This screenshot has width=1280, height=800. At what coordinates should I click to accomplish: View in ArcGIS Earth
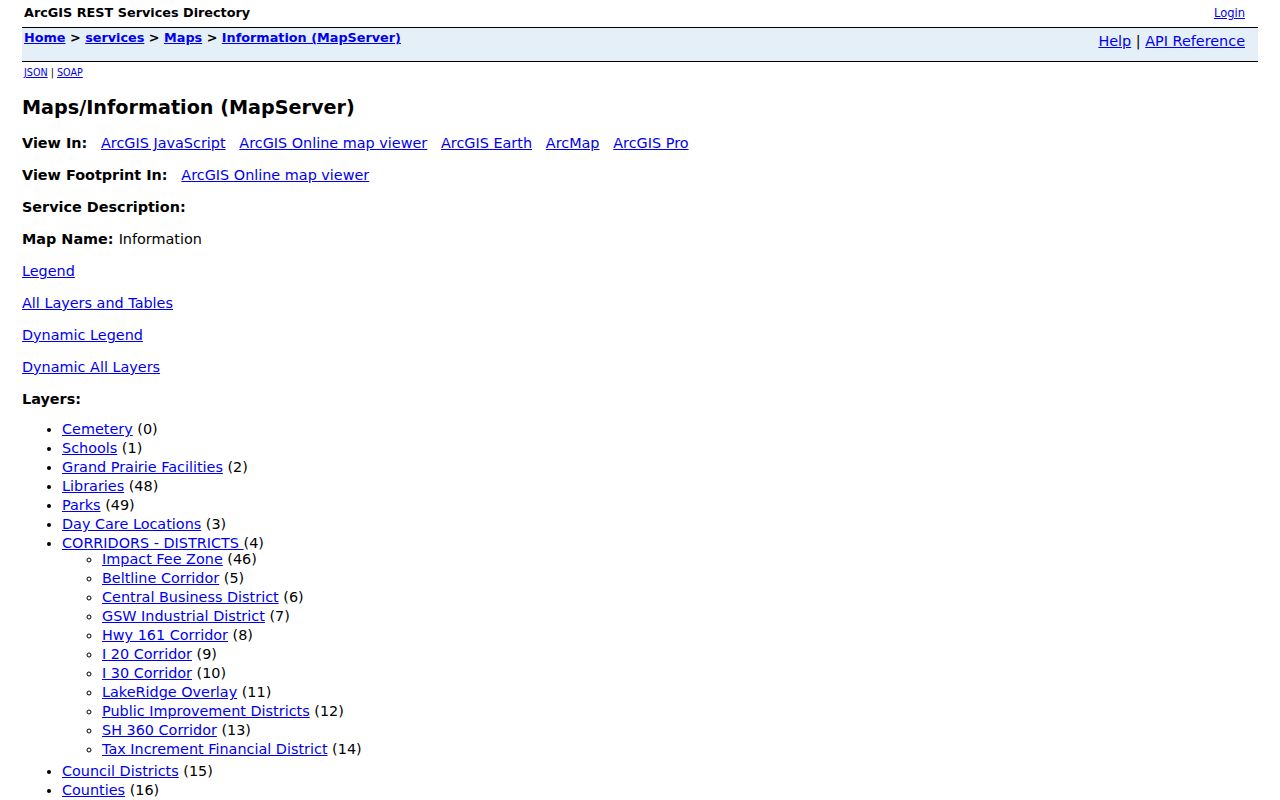(x=486, y=143)
